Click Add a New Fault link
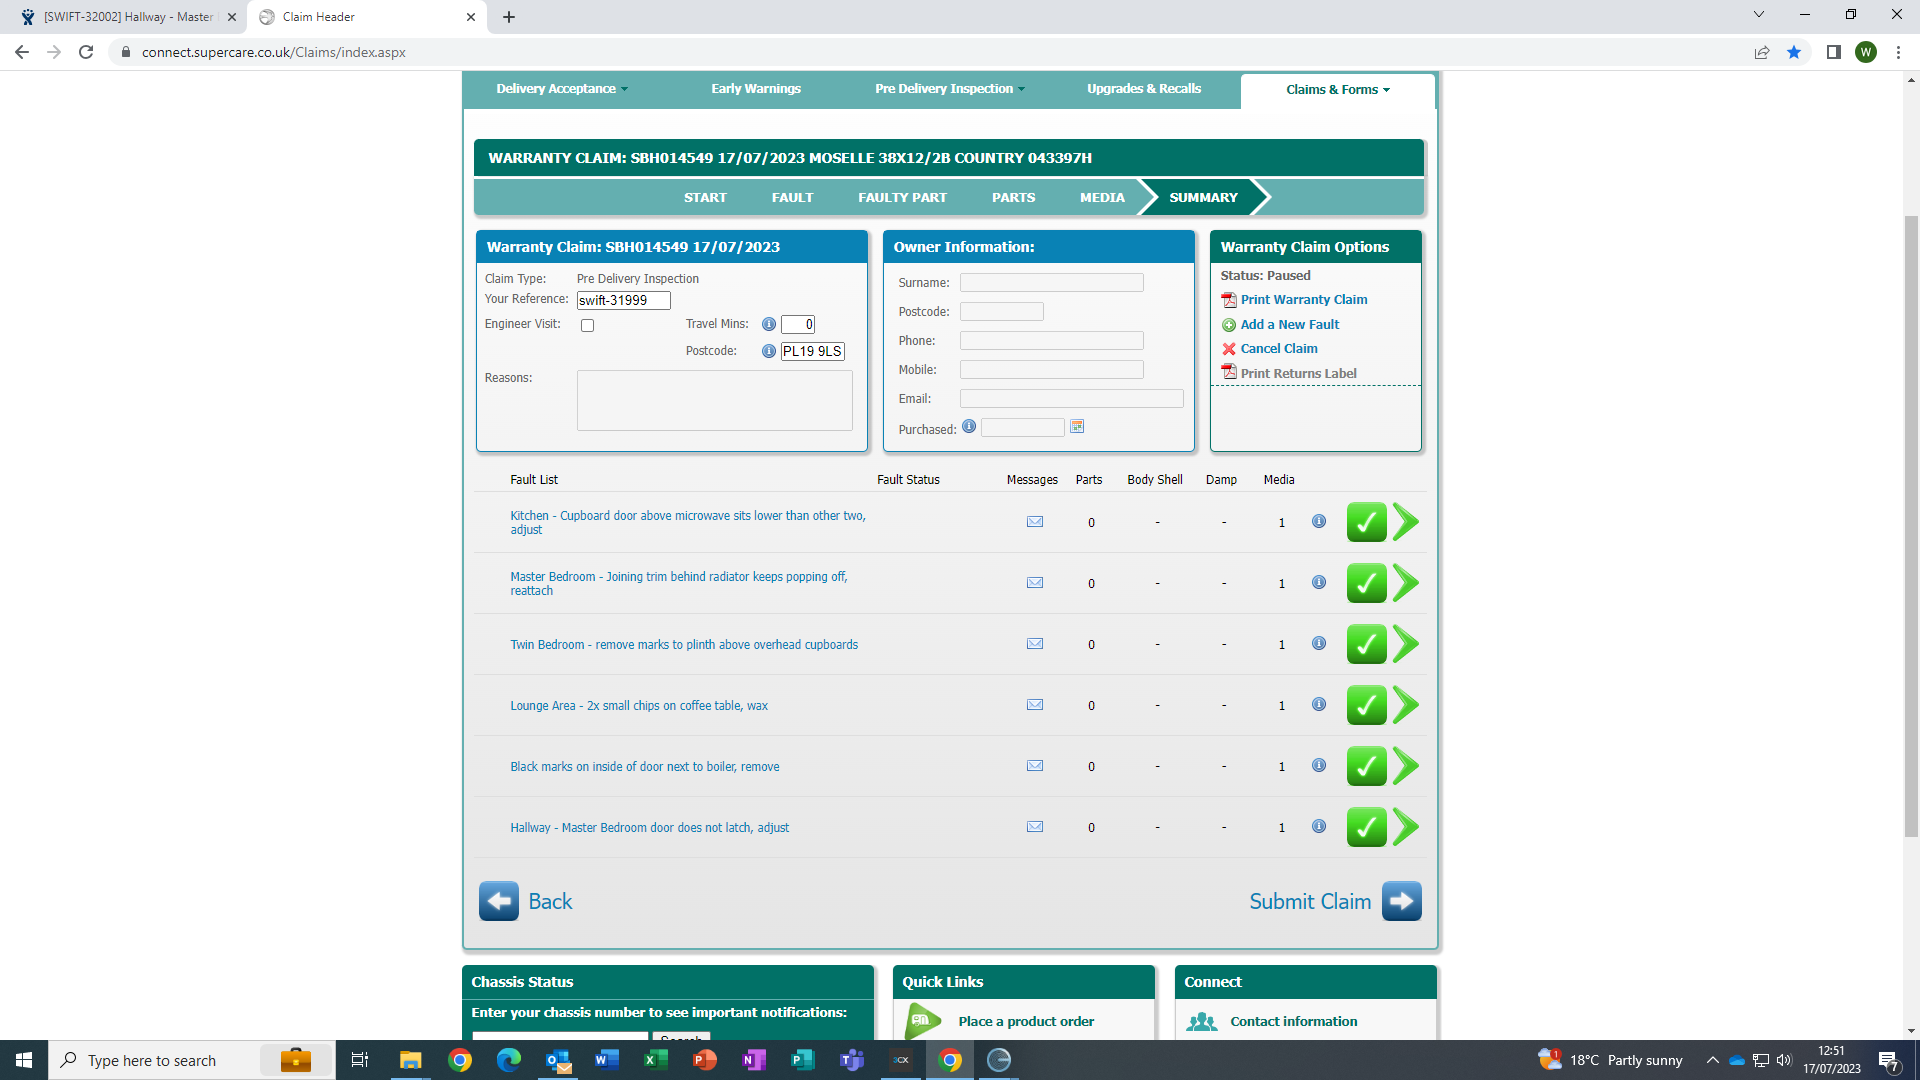 point(1289,325)
